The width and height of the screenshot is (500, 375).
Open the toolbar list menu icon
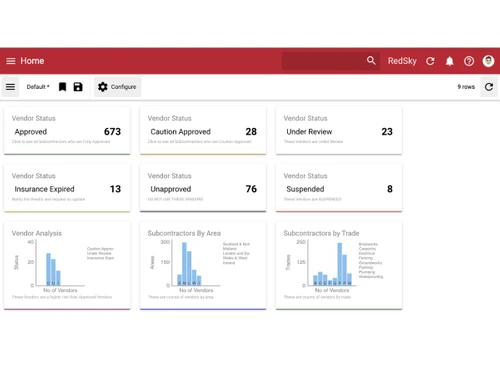(x=10, y=87)
